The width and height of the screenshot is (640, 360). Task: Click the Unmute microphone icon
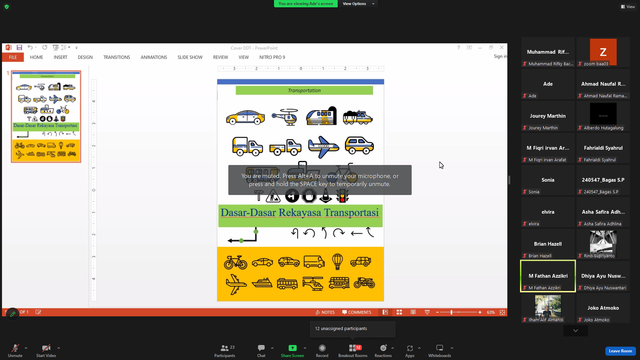pyautogui.click(x=15, y=348)
